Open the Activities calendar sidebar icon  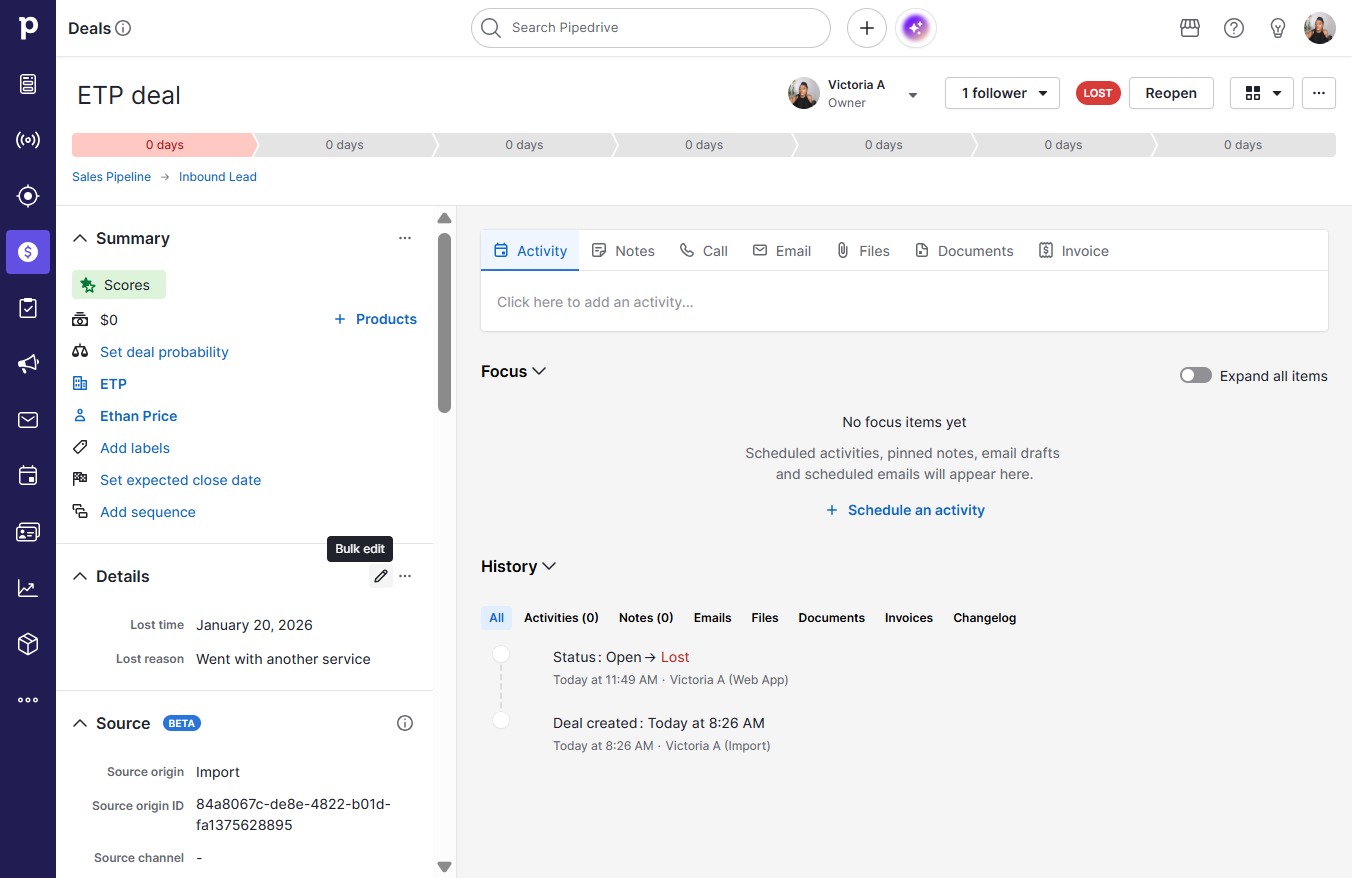click(28, 476)
